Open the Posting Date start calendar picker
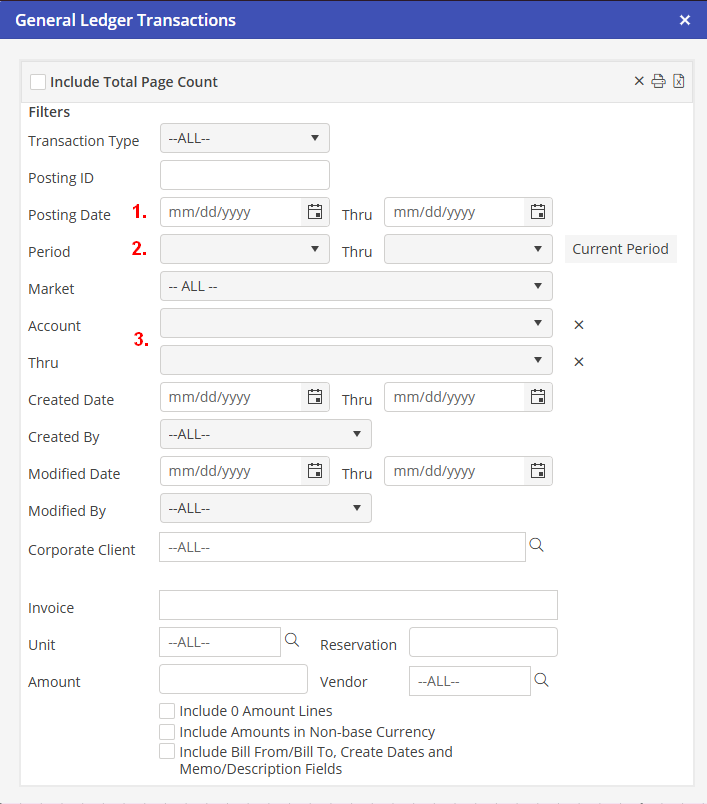 click(x=315, y=212)
